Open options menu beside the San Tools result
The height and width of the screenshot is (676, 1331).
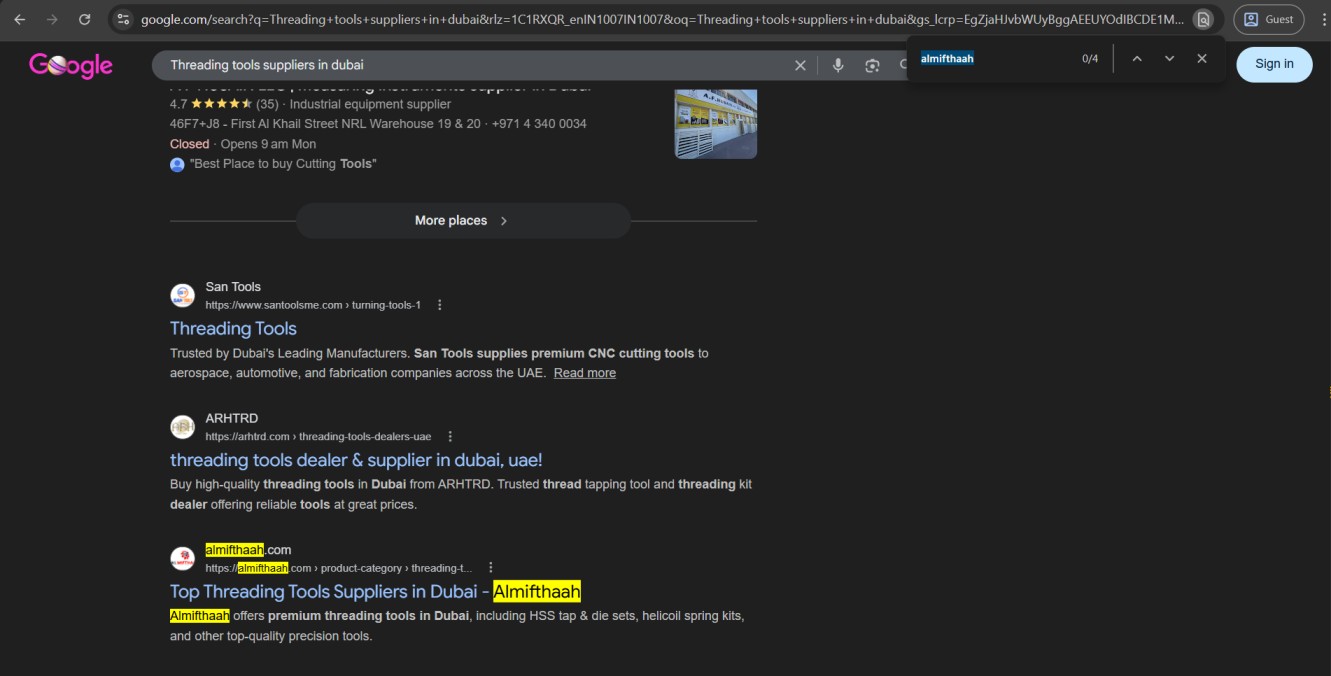coord(440,305)
